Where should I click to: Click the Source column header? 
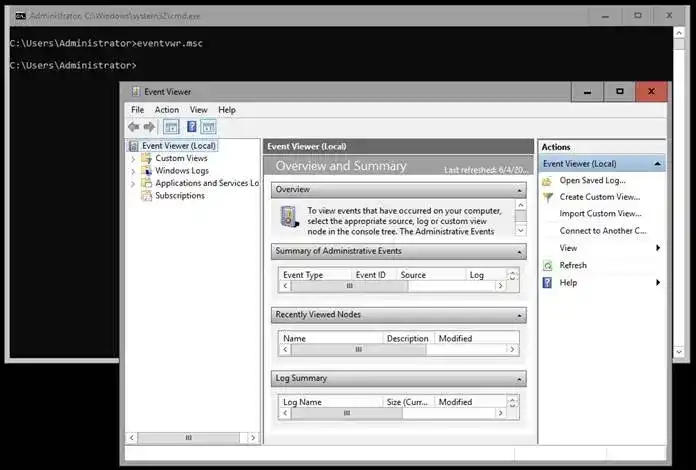(x=431, y=275)
